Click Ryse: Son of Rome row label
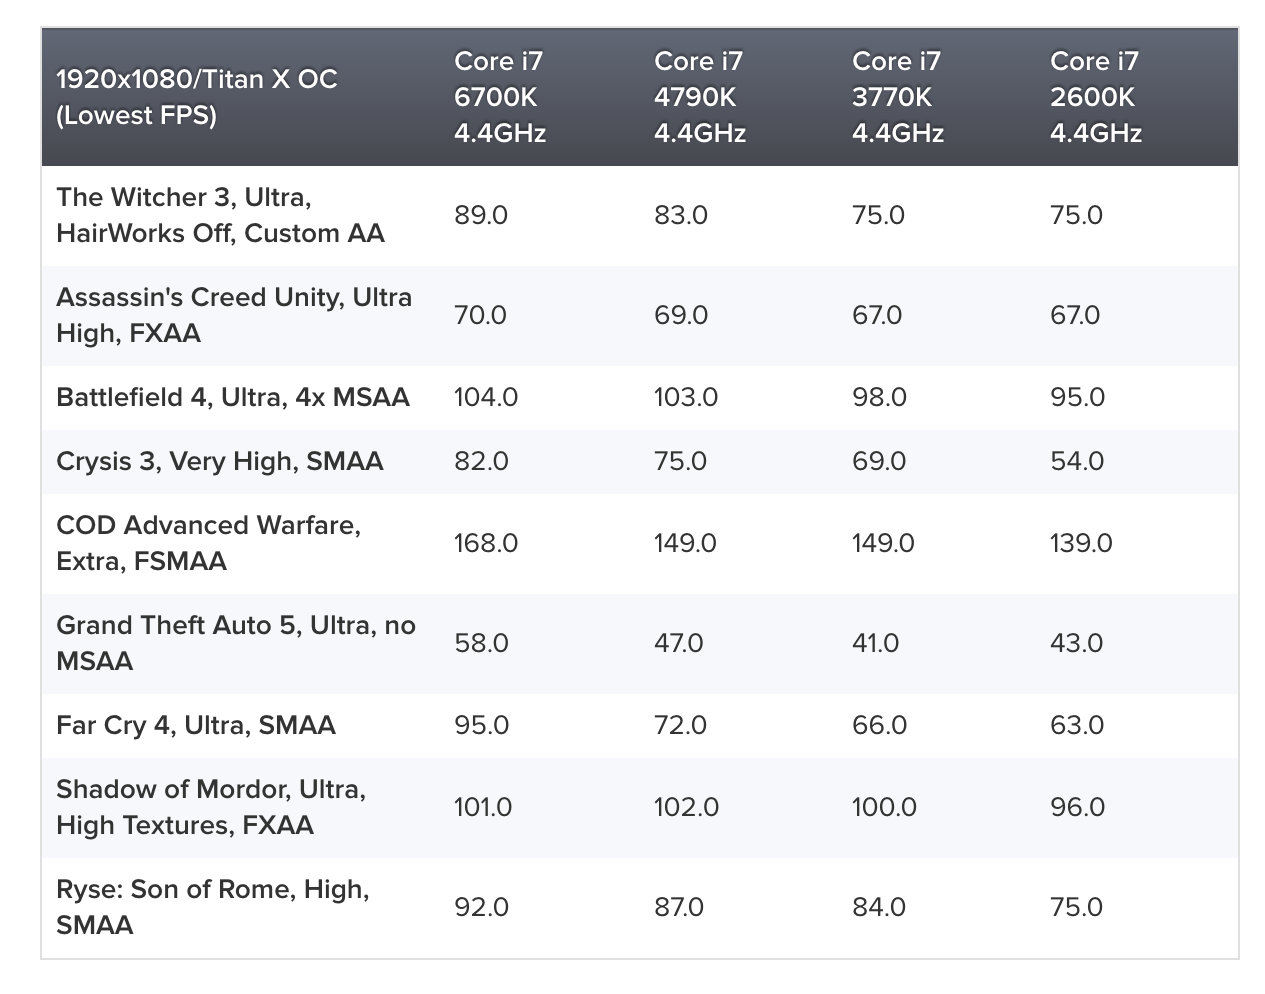The width and height of the screenshot is (1265, 994). pyautogui.click(x=213, y=907)
